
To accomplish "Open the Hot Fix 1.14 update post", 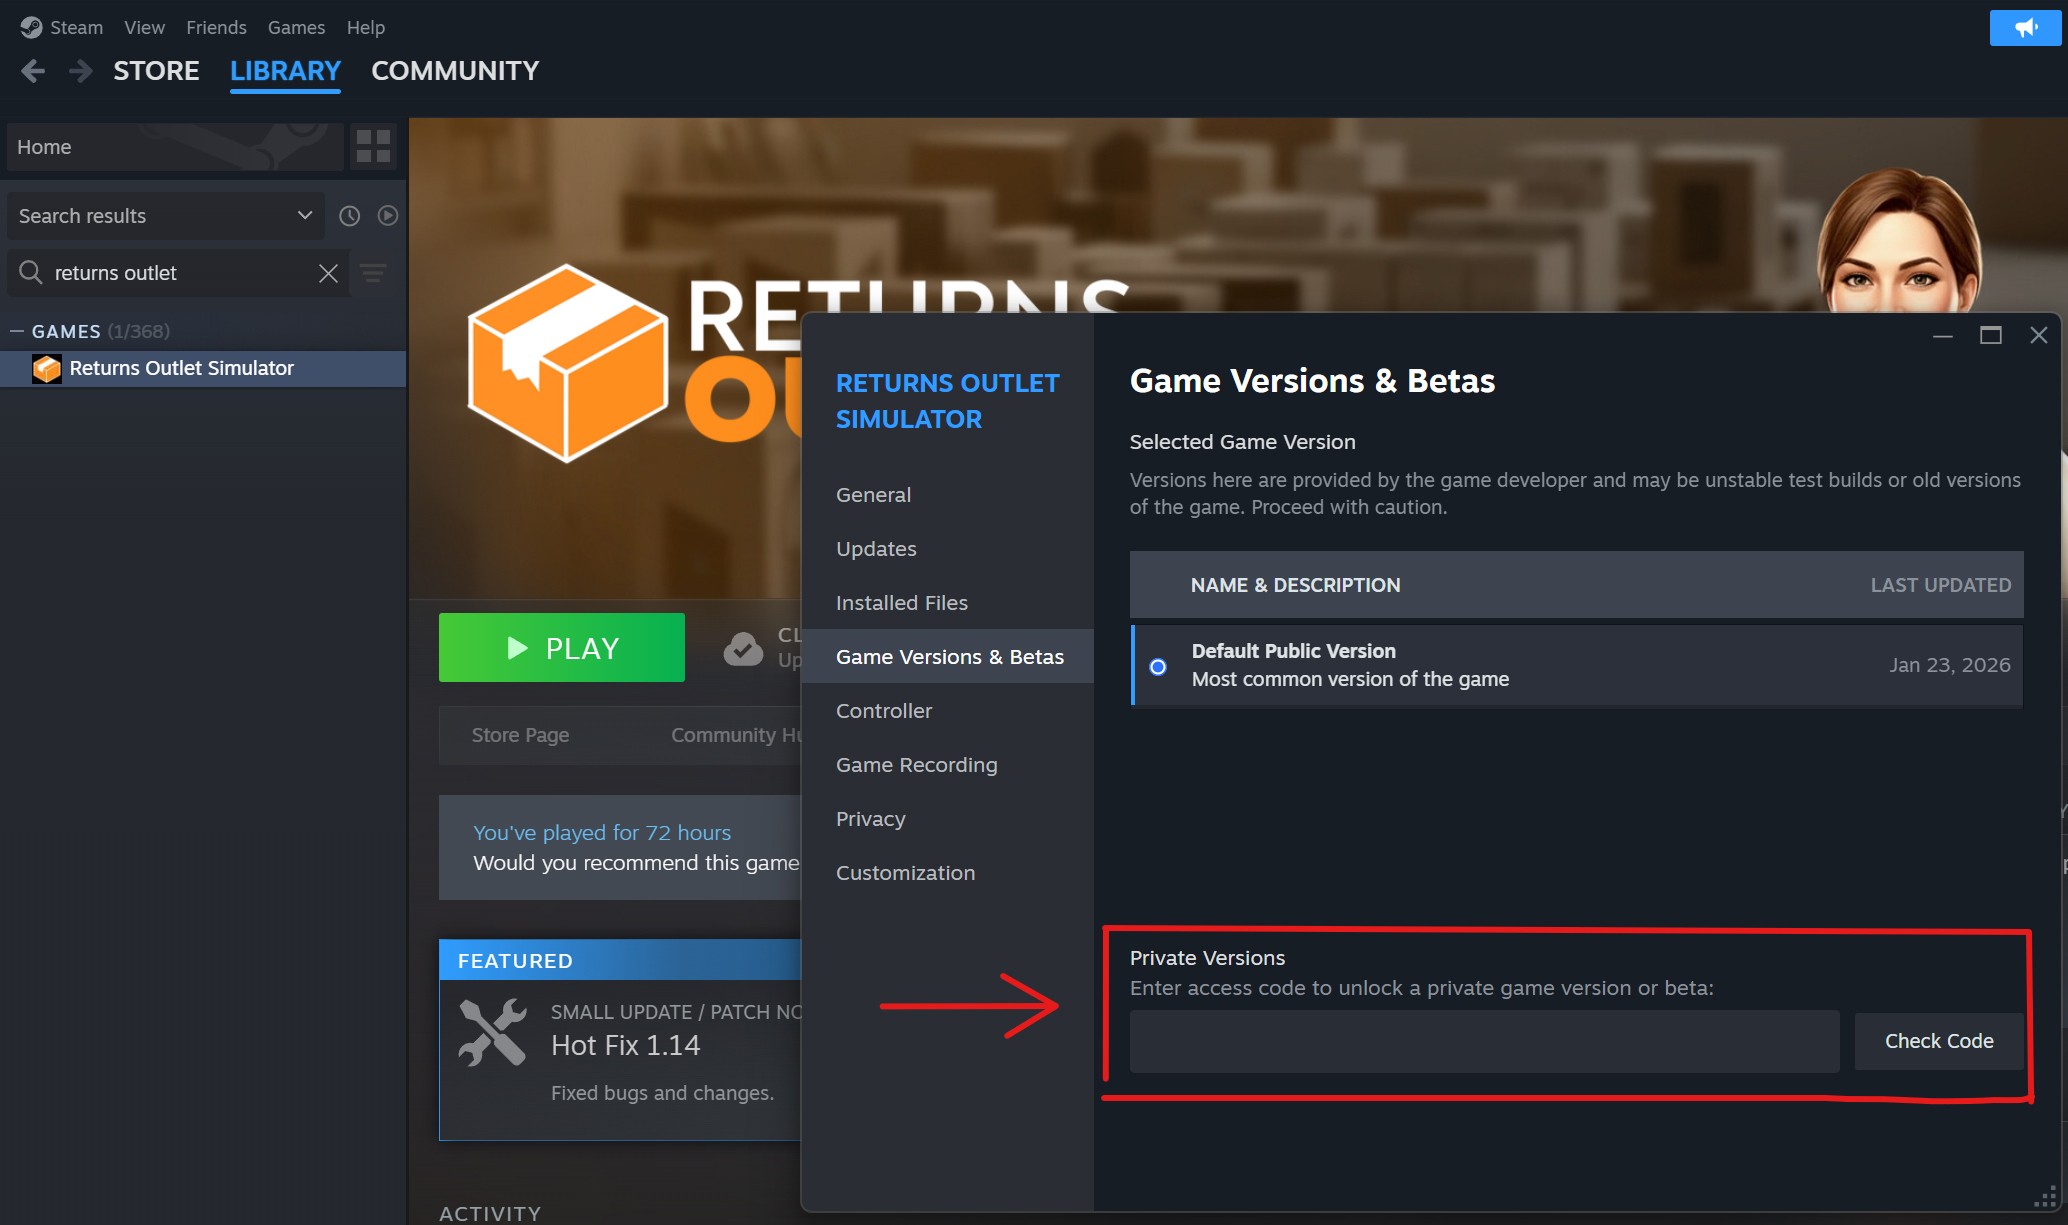I will point(626,1046).
